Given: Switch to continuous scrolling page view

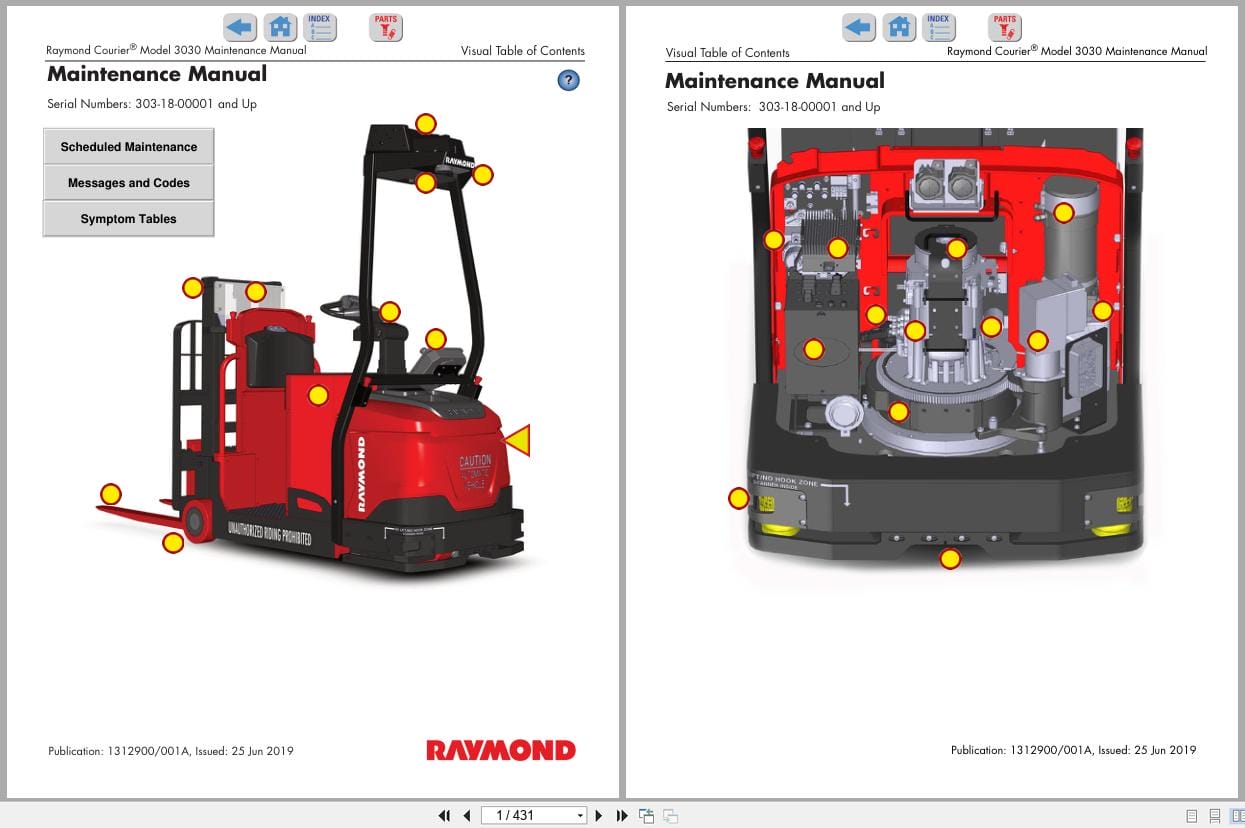Looking at the screenshot, I should pos(1214,816).
